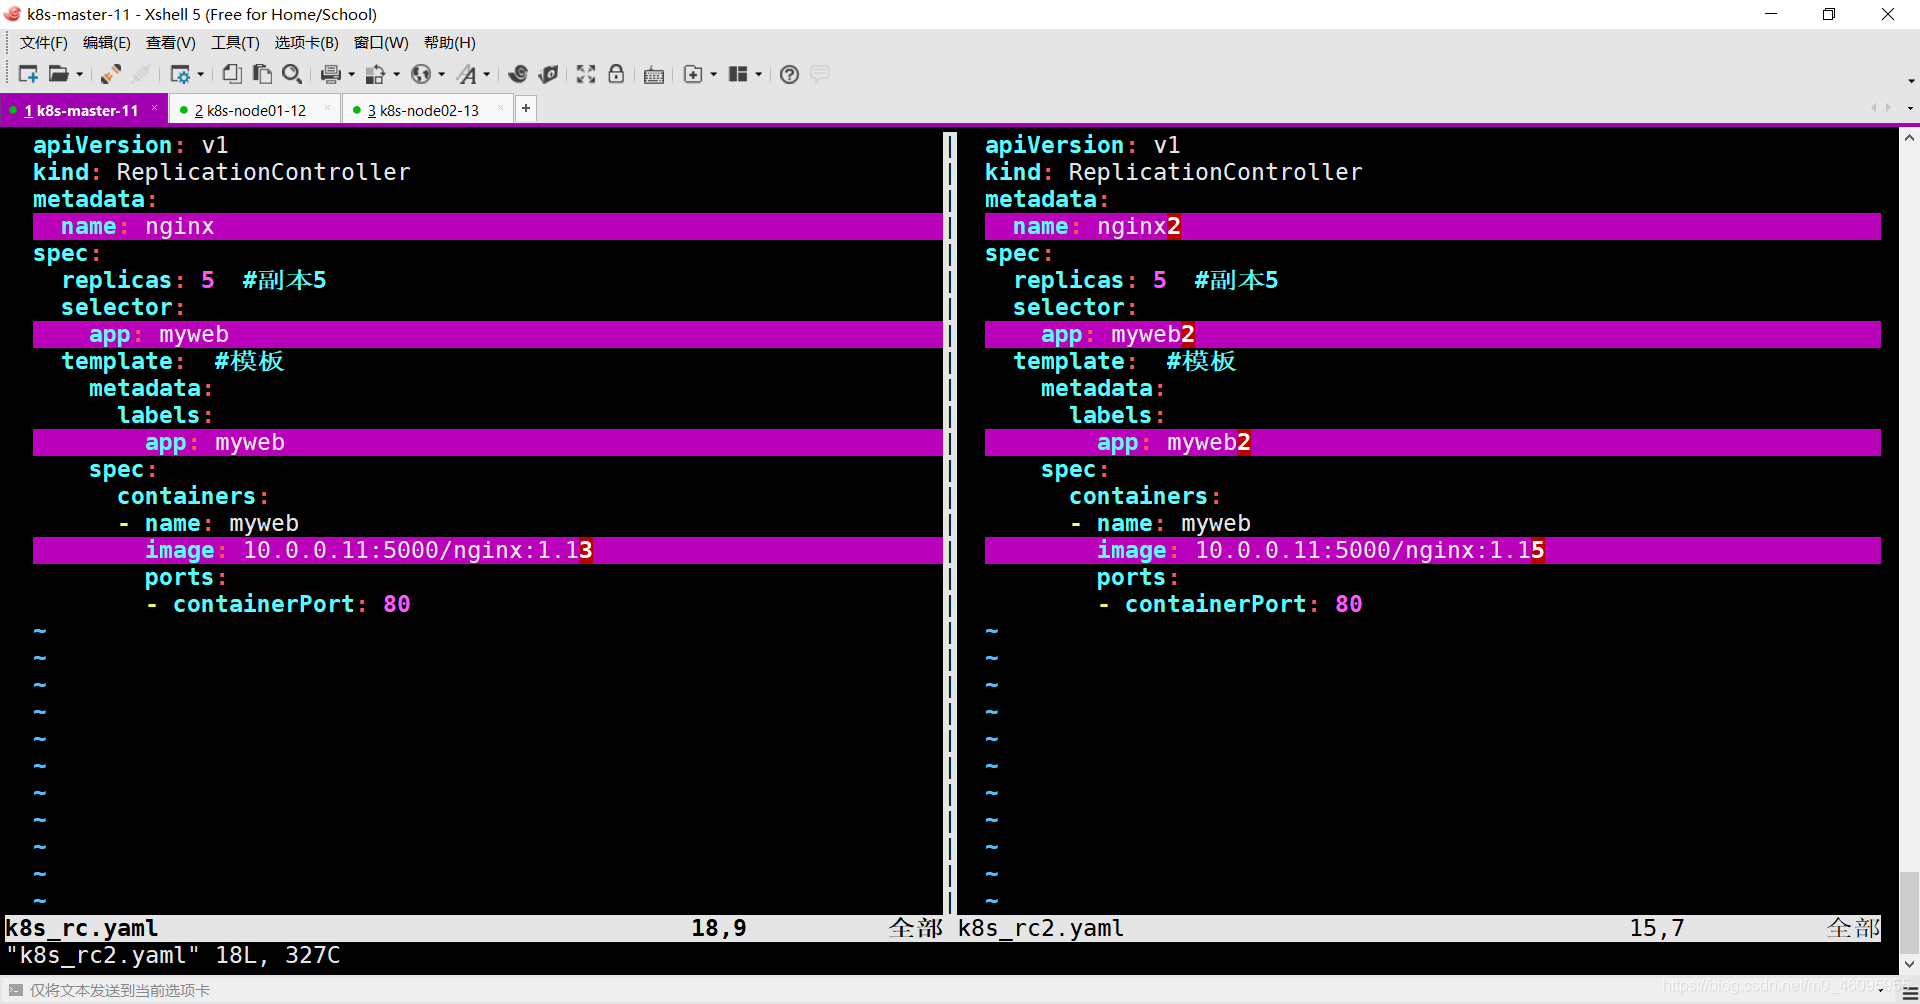Close the k8s-node01-12 tab
The image size is (1920, 1004).
327,108
